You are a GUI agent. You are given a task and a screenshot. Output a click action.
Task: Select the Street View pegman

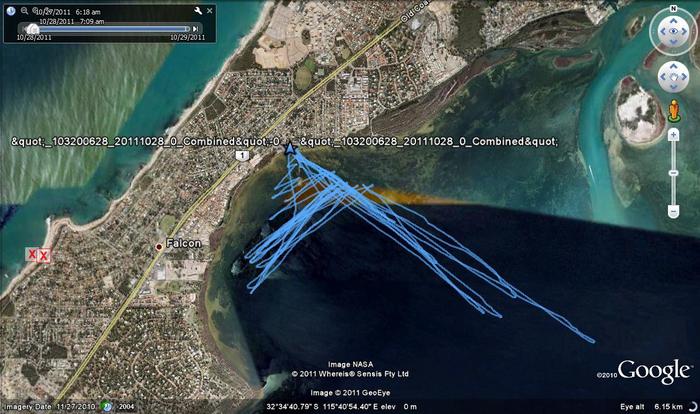pyautogui.click(x=672, y=108)
